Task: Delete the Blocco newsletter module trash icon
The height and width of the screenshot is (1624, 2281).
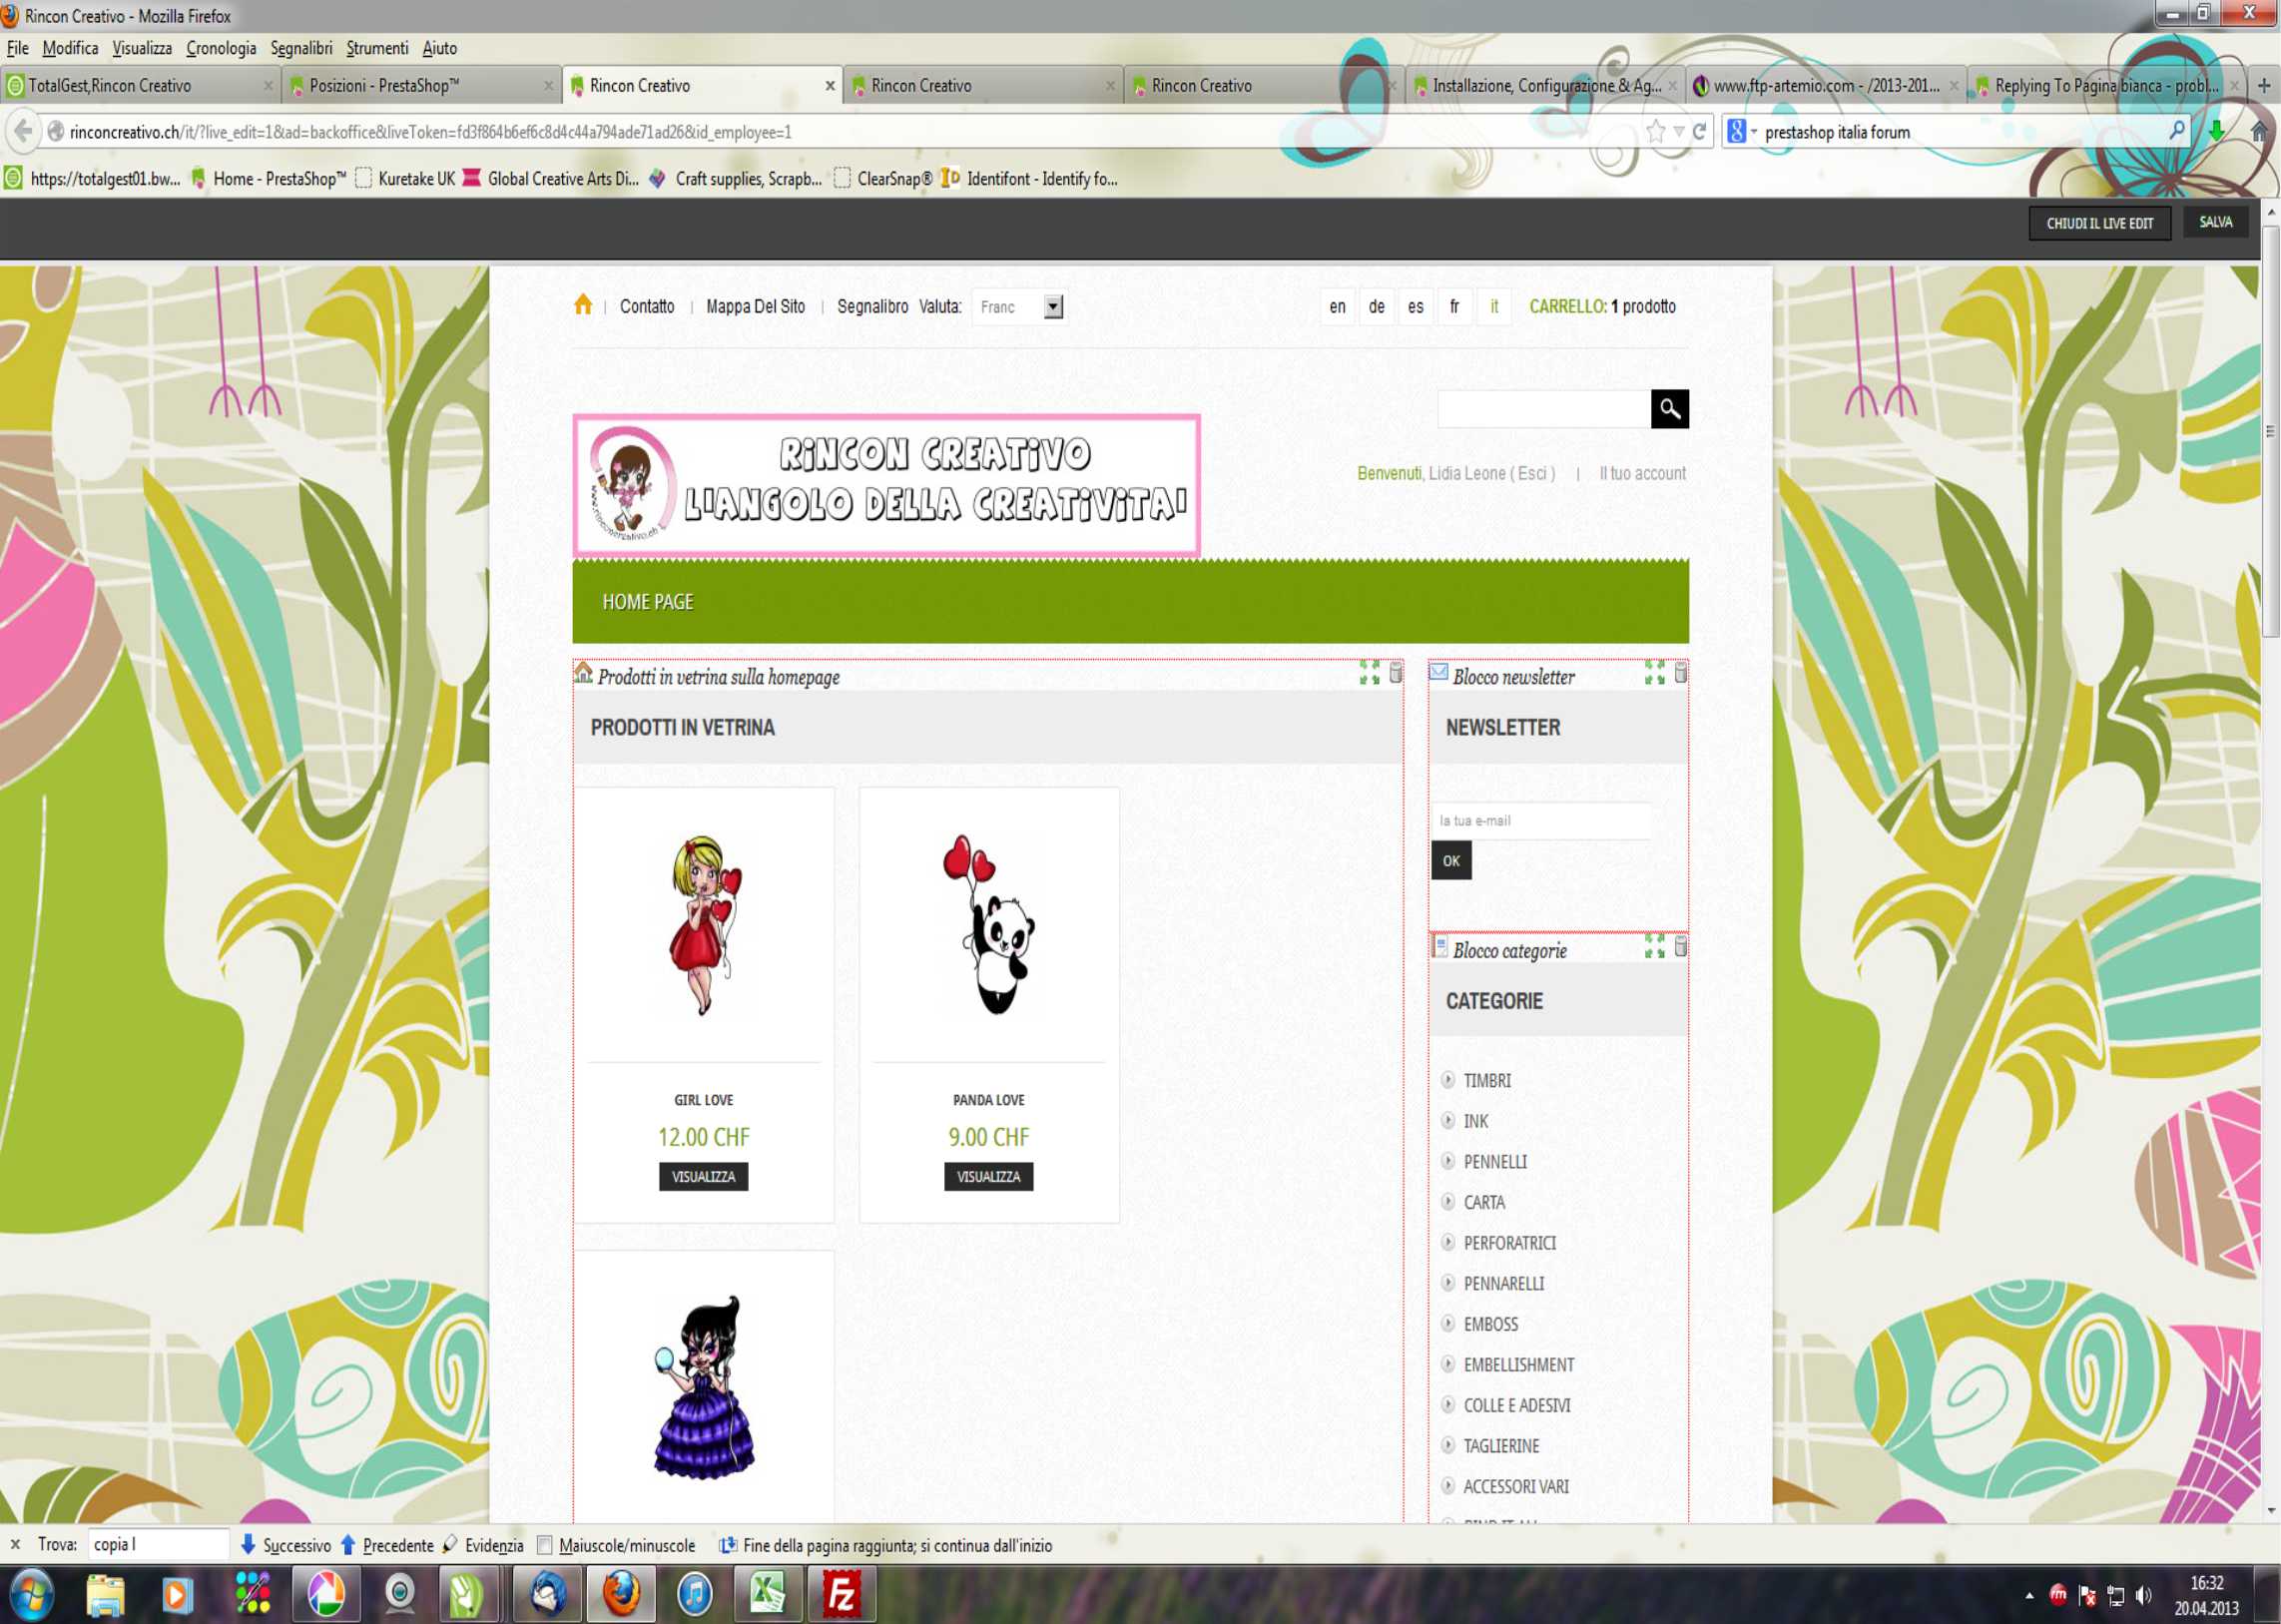Action: click(x=1681, y=673)
